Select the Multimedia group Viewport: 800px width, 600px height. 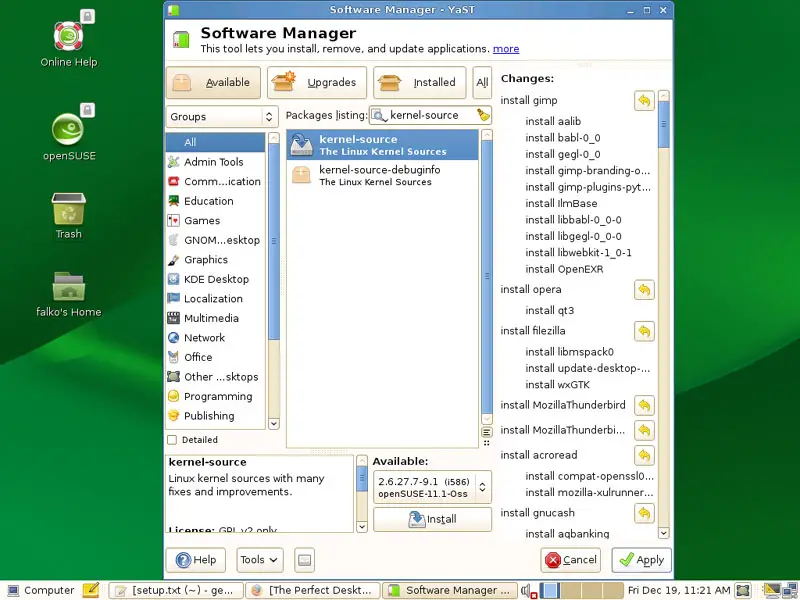click(x=215, y=319)
